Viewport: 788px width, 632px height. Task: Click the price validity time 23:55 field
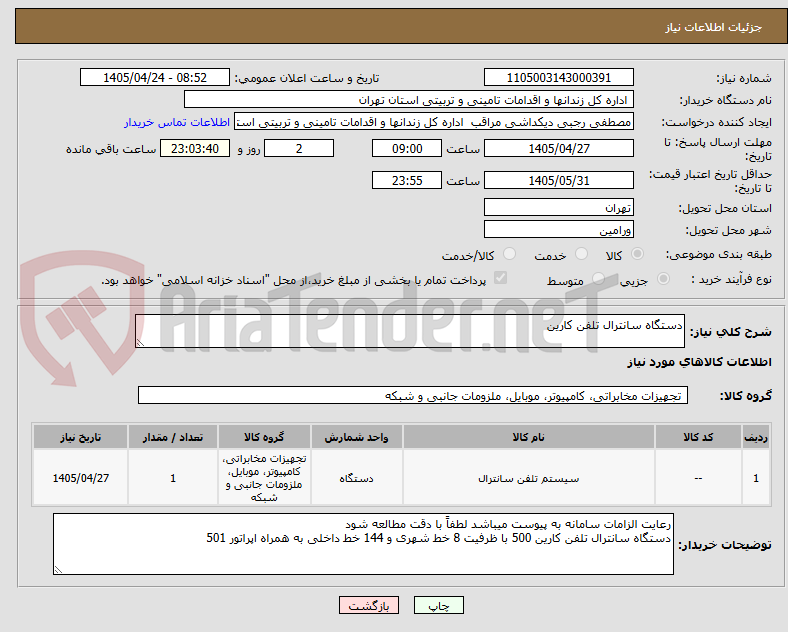(407, 180)
